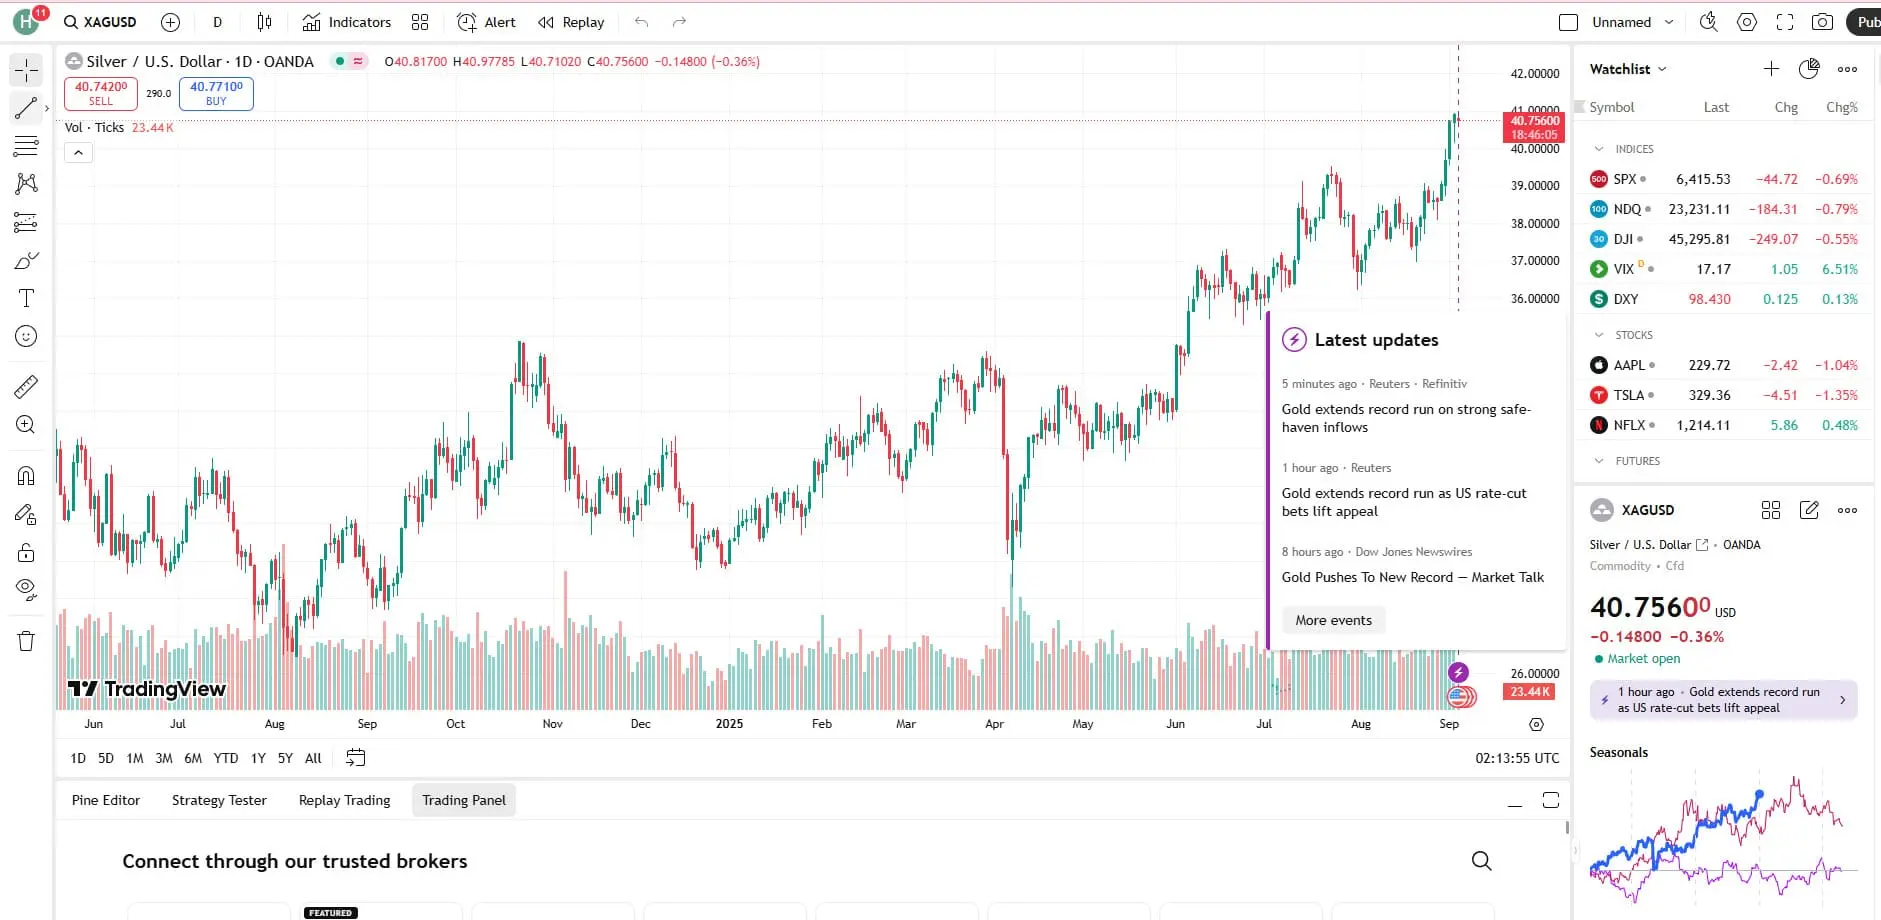Open the Strategy Tester tab
1881x920 pixels.
(x=219, y=800)
